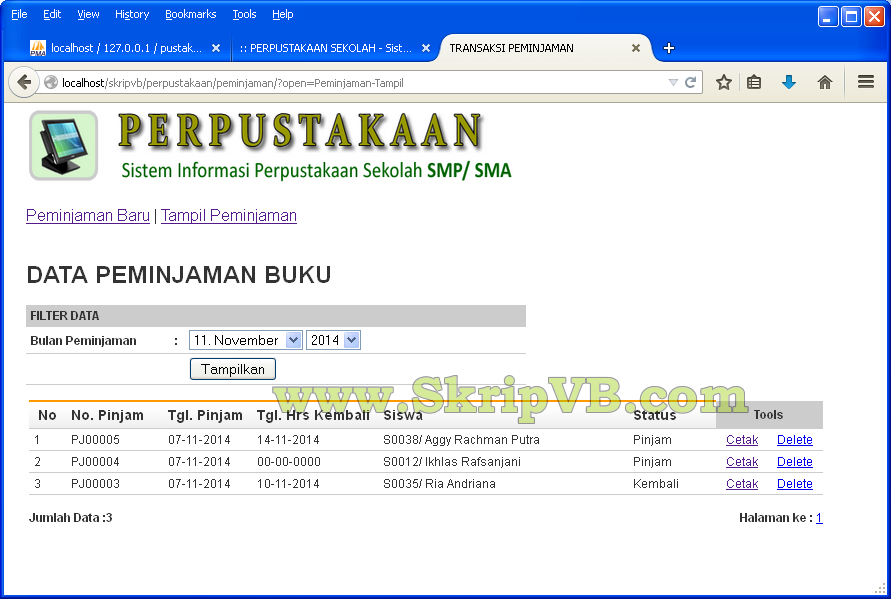Viewport: 891px width, 599px height.
Task: Open the File menu
Action: click(19, 14)
